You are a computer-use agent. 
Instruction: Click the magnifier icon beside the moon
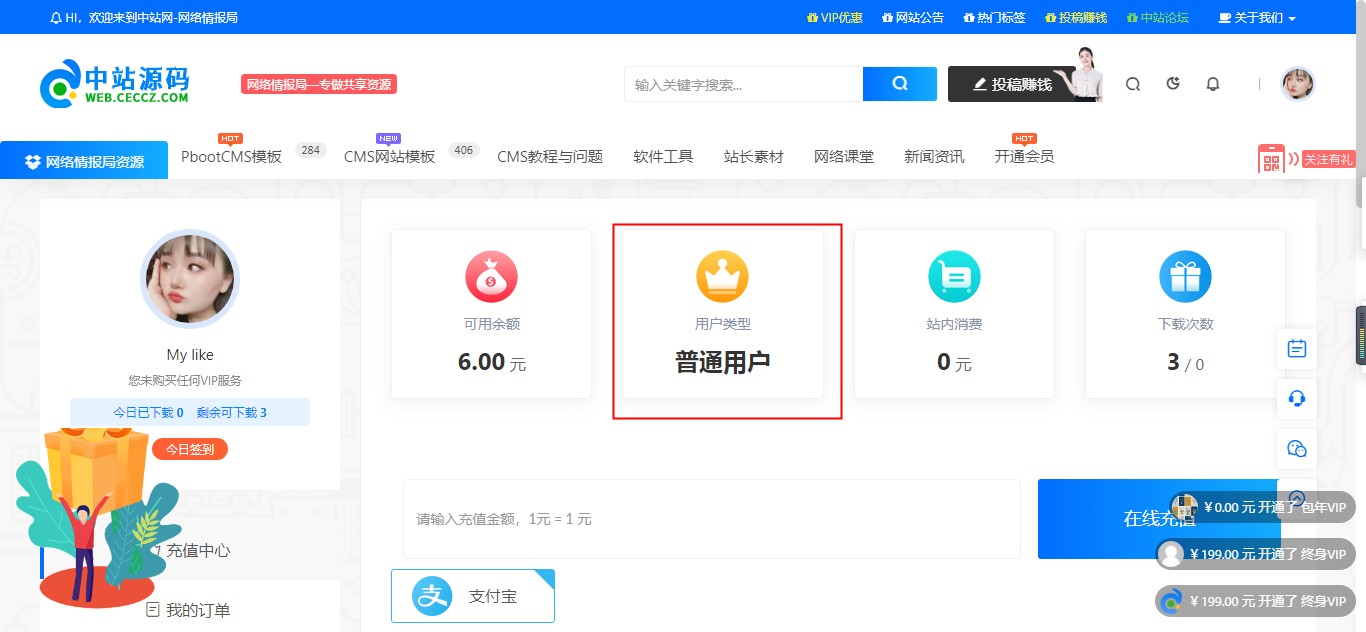1133,84
